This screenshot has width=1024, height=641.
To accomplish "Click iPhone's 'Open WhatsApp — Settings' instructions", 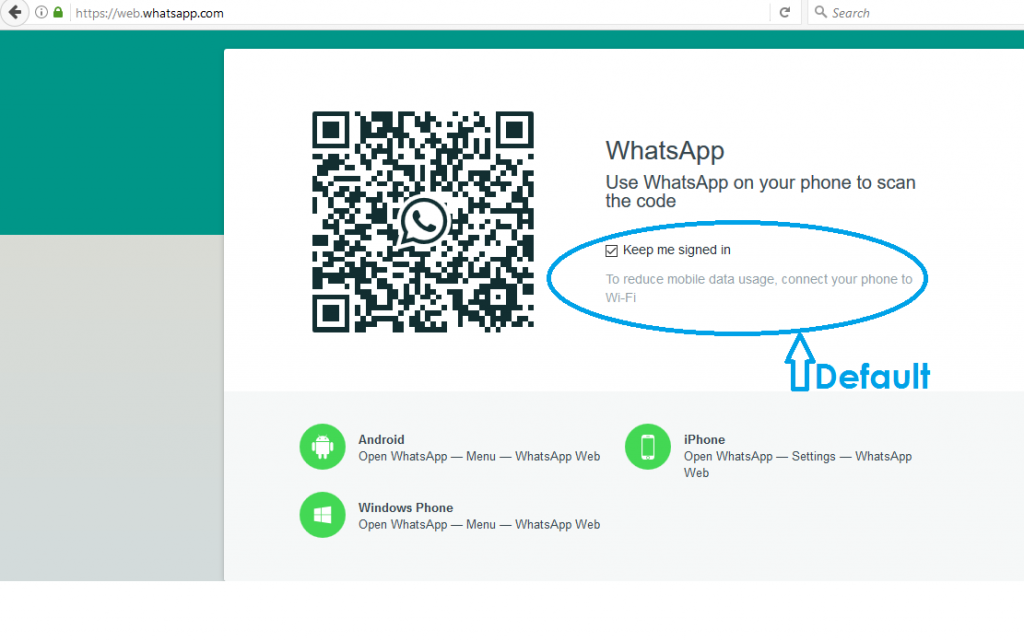I will (797, 464).
